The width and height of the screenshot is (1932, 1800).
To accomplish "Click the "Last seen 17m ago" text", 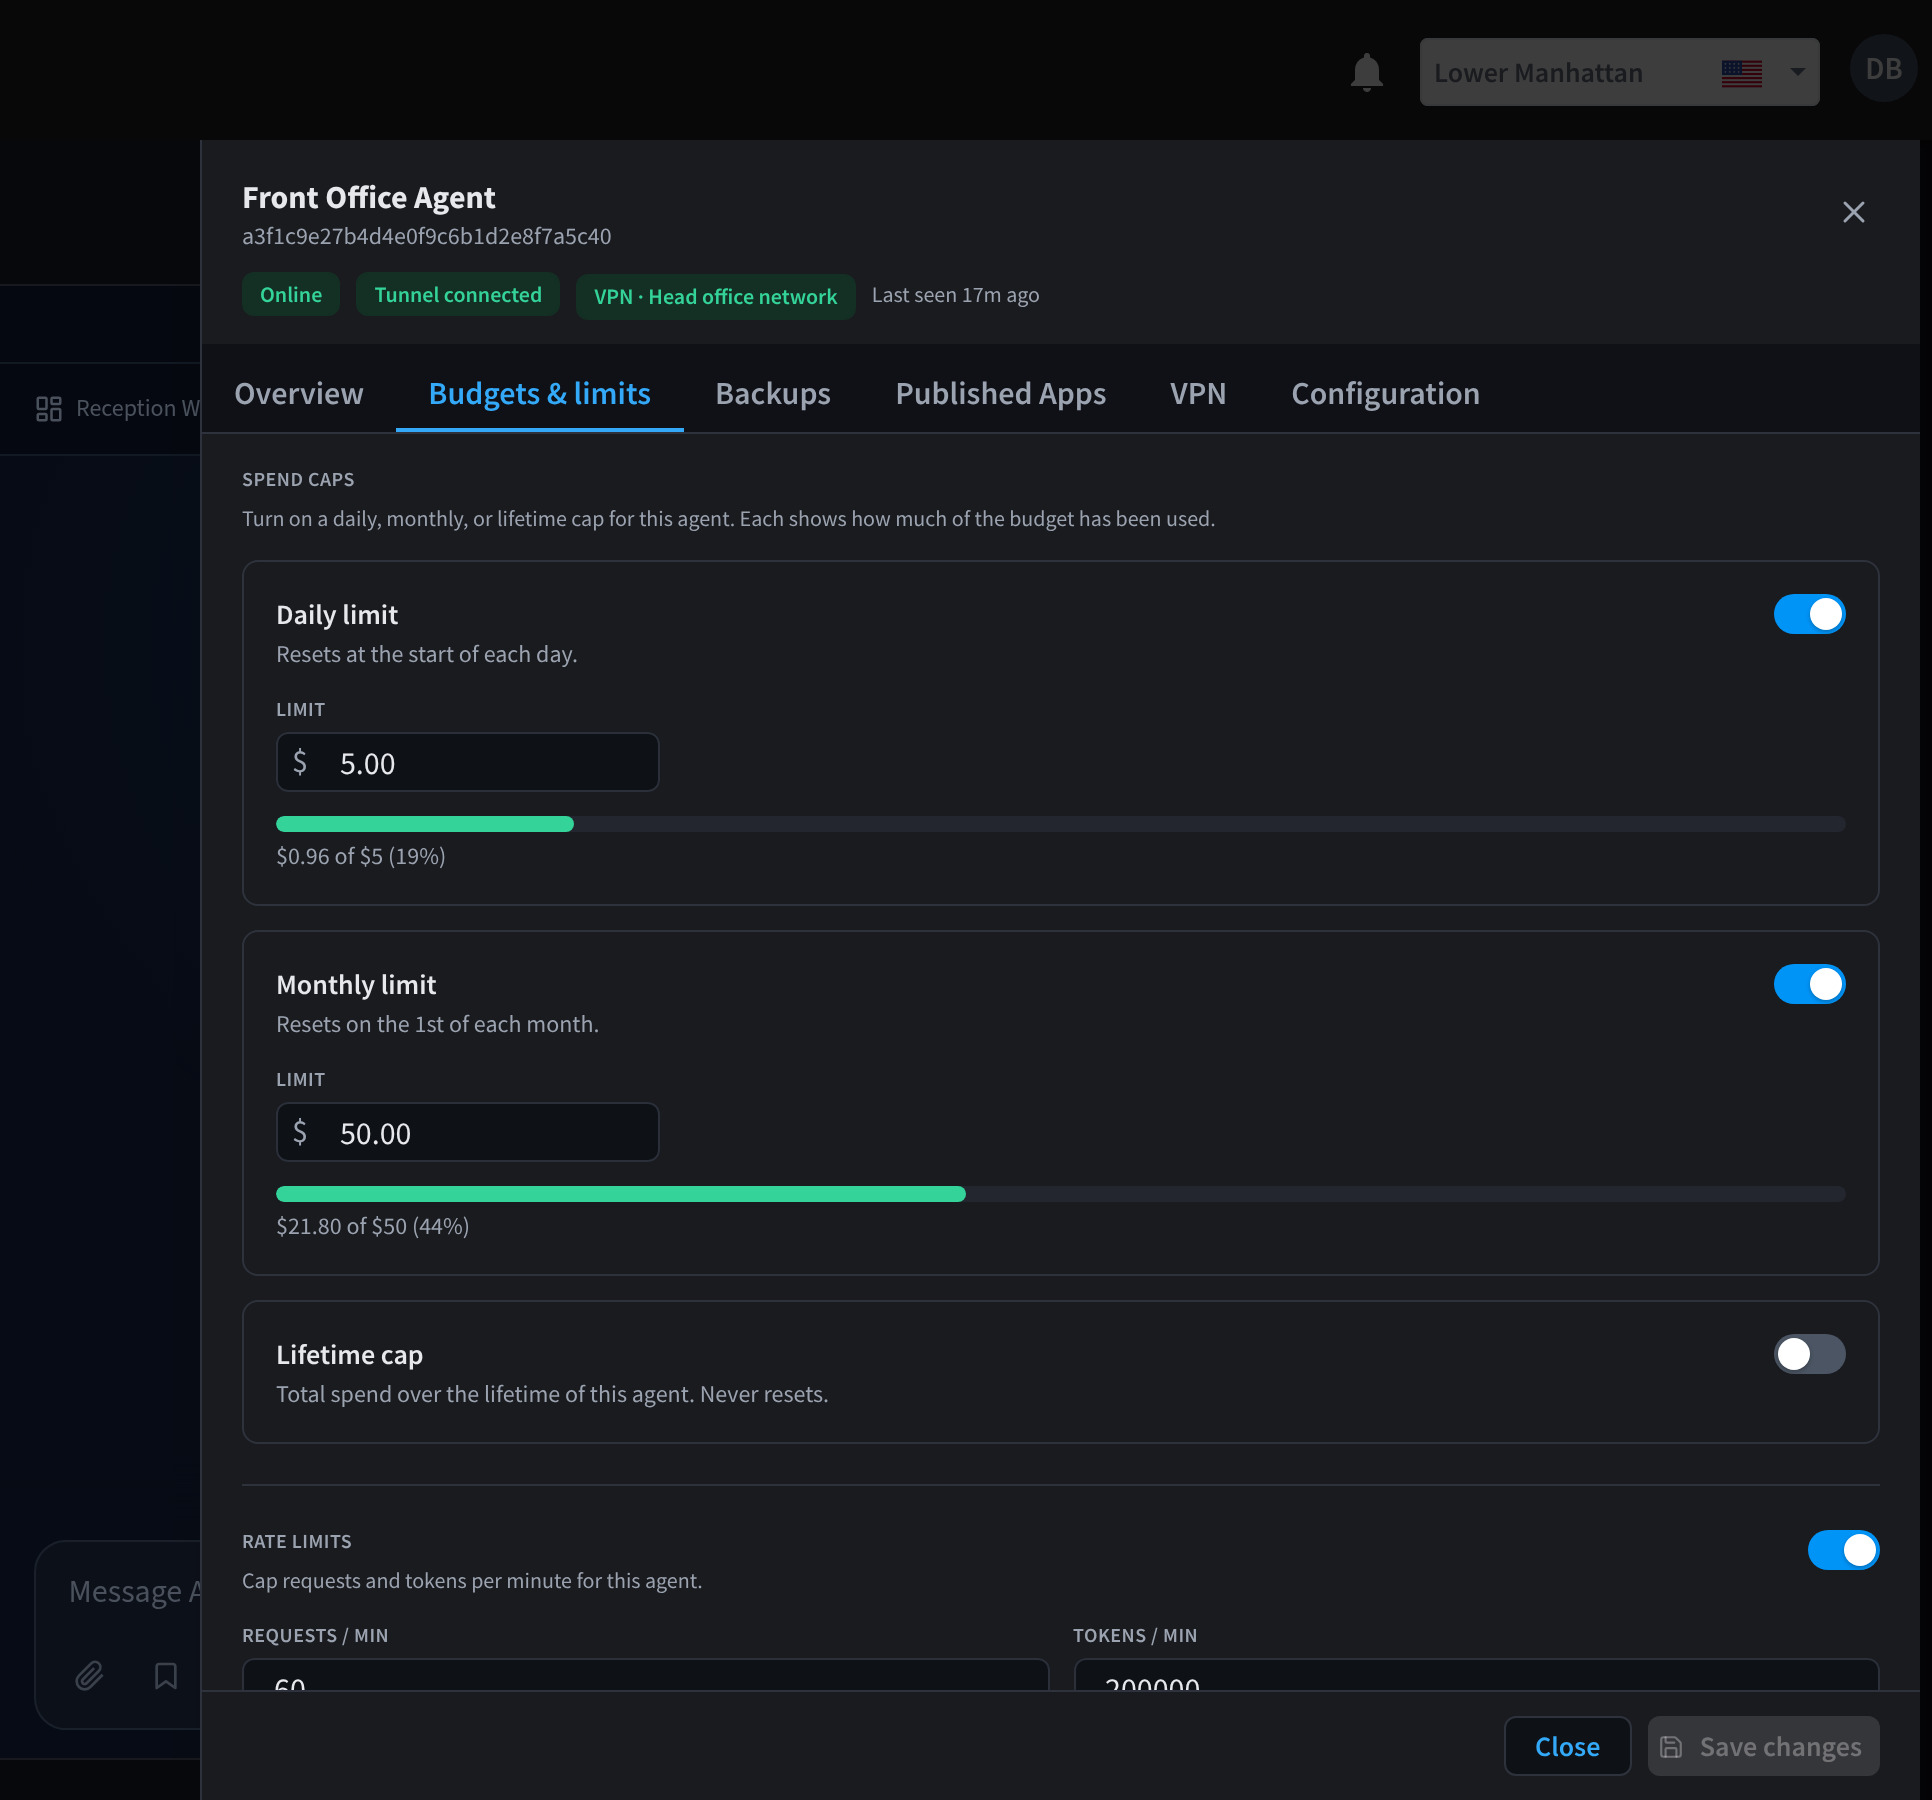I will point(955,295).
